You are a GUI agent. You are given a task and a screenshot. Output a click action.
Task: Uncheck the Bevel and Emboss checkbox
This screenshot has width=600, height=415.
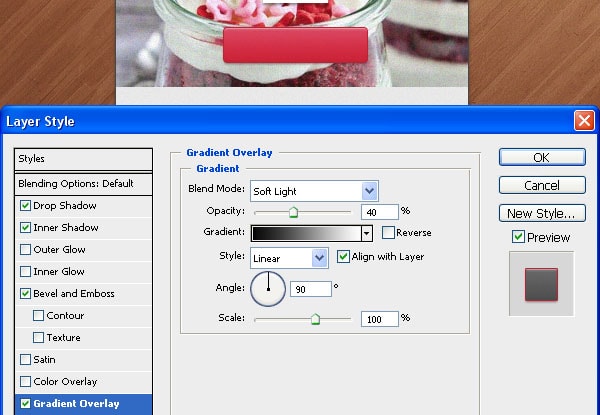point(25,293)
